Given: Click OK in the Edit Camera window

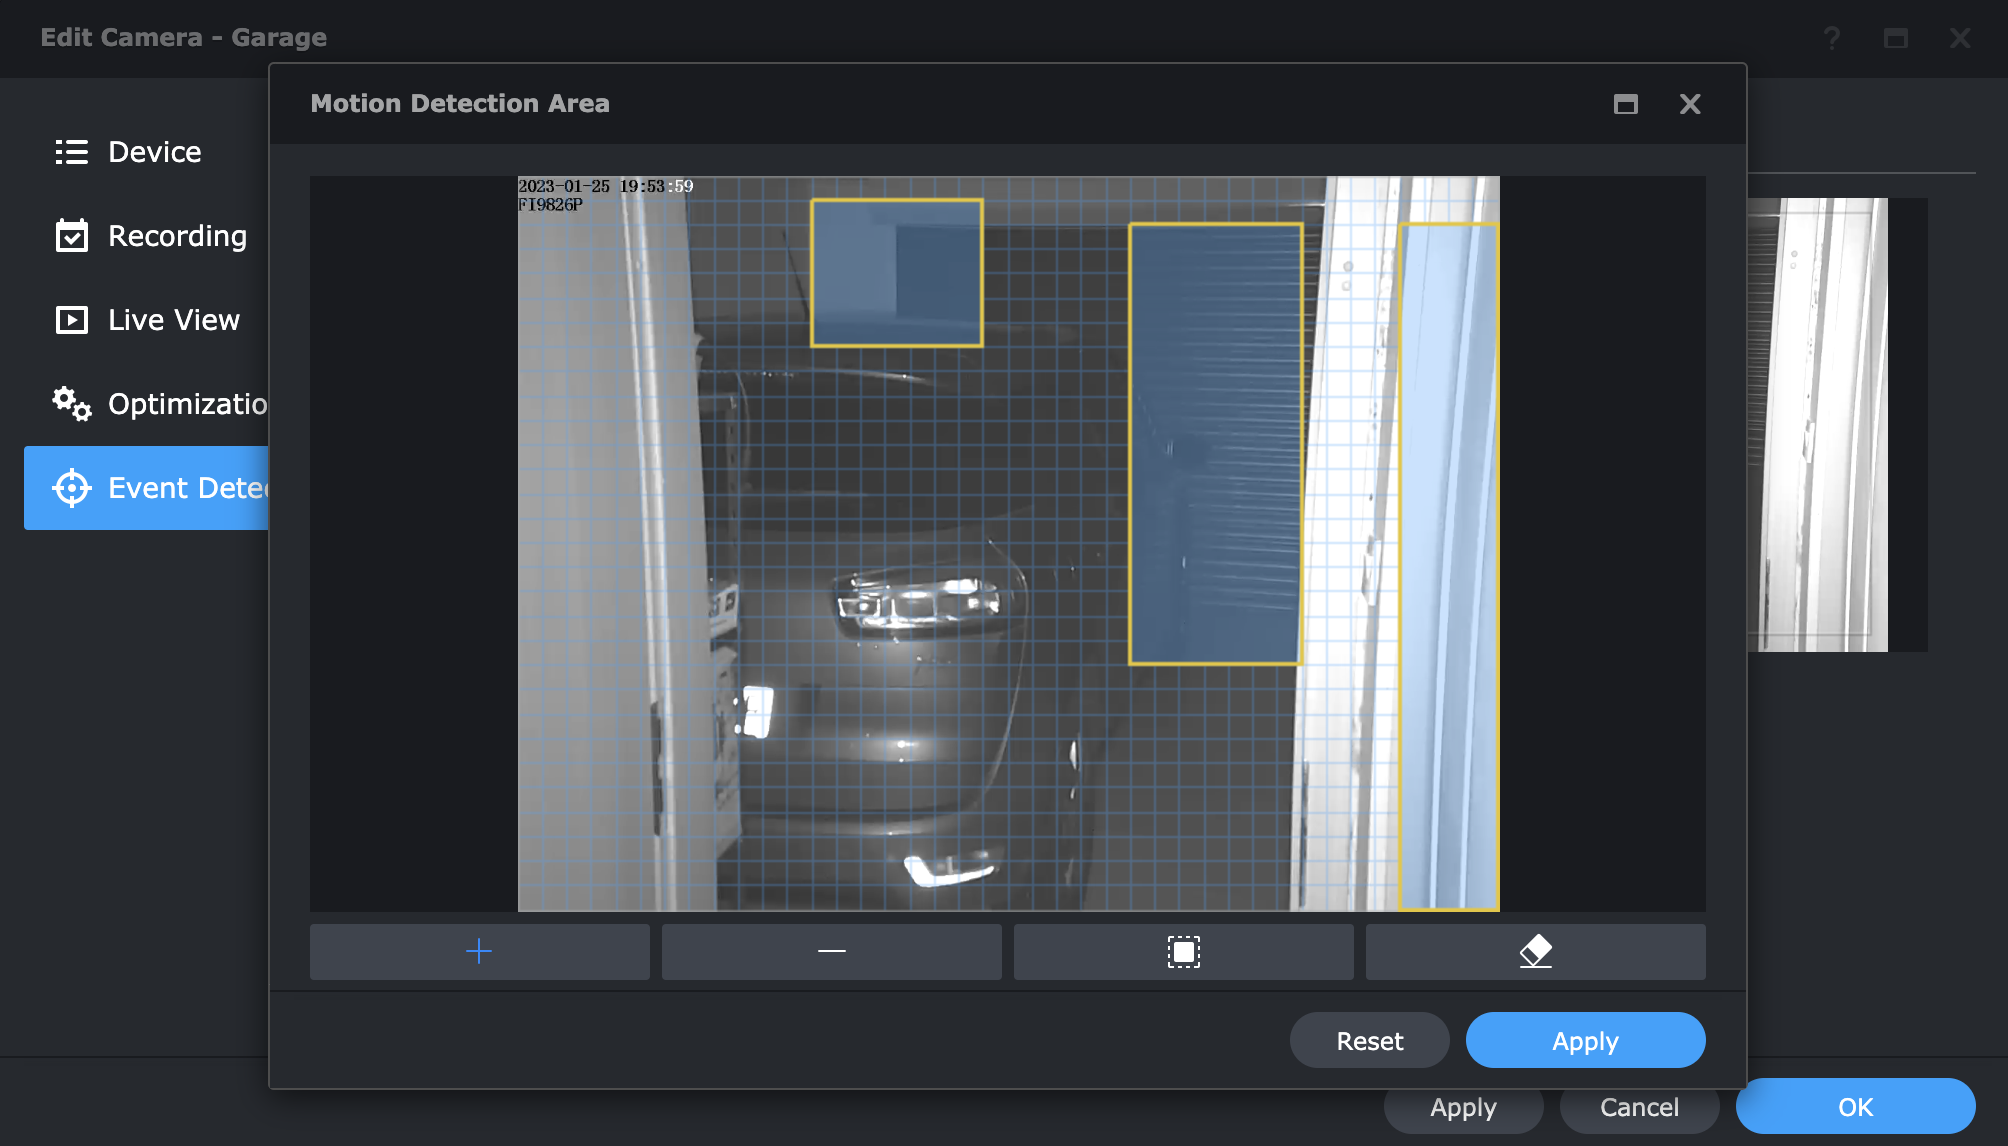Looking at the screenshot, I should point(1855,1106).
